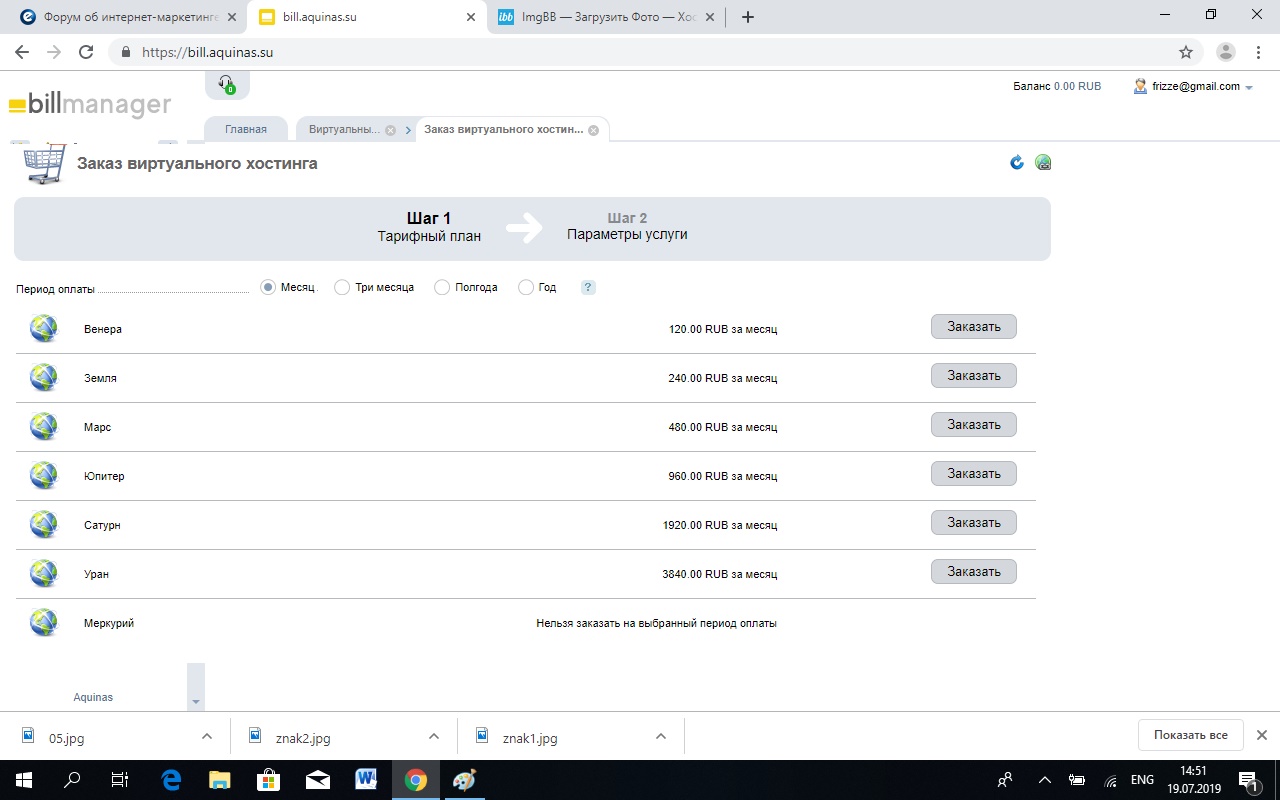
Task: Select the bill.aquinas.su browser tab
Action: click(367, 17)
